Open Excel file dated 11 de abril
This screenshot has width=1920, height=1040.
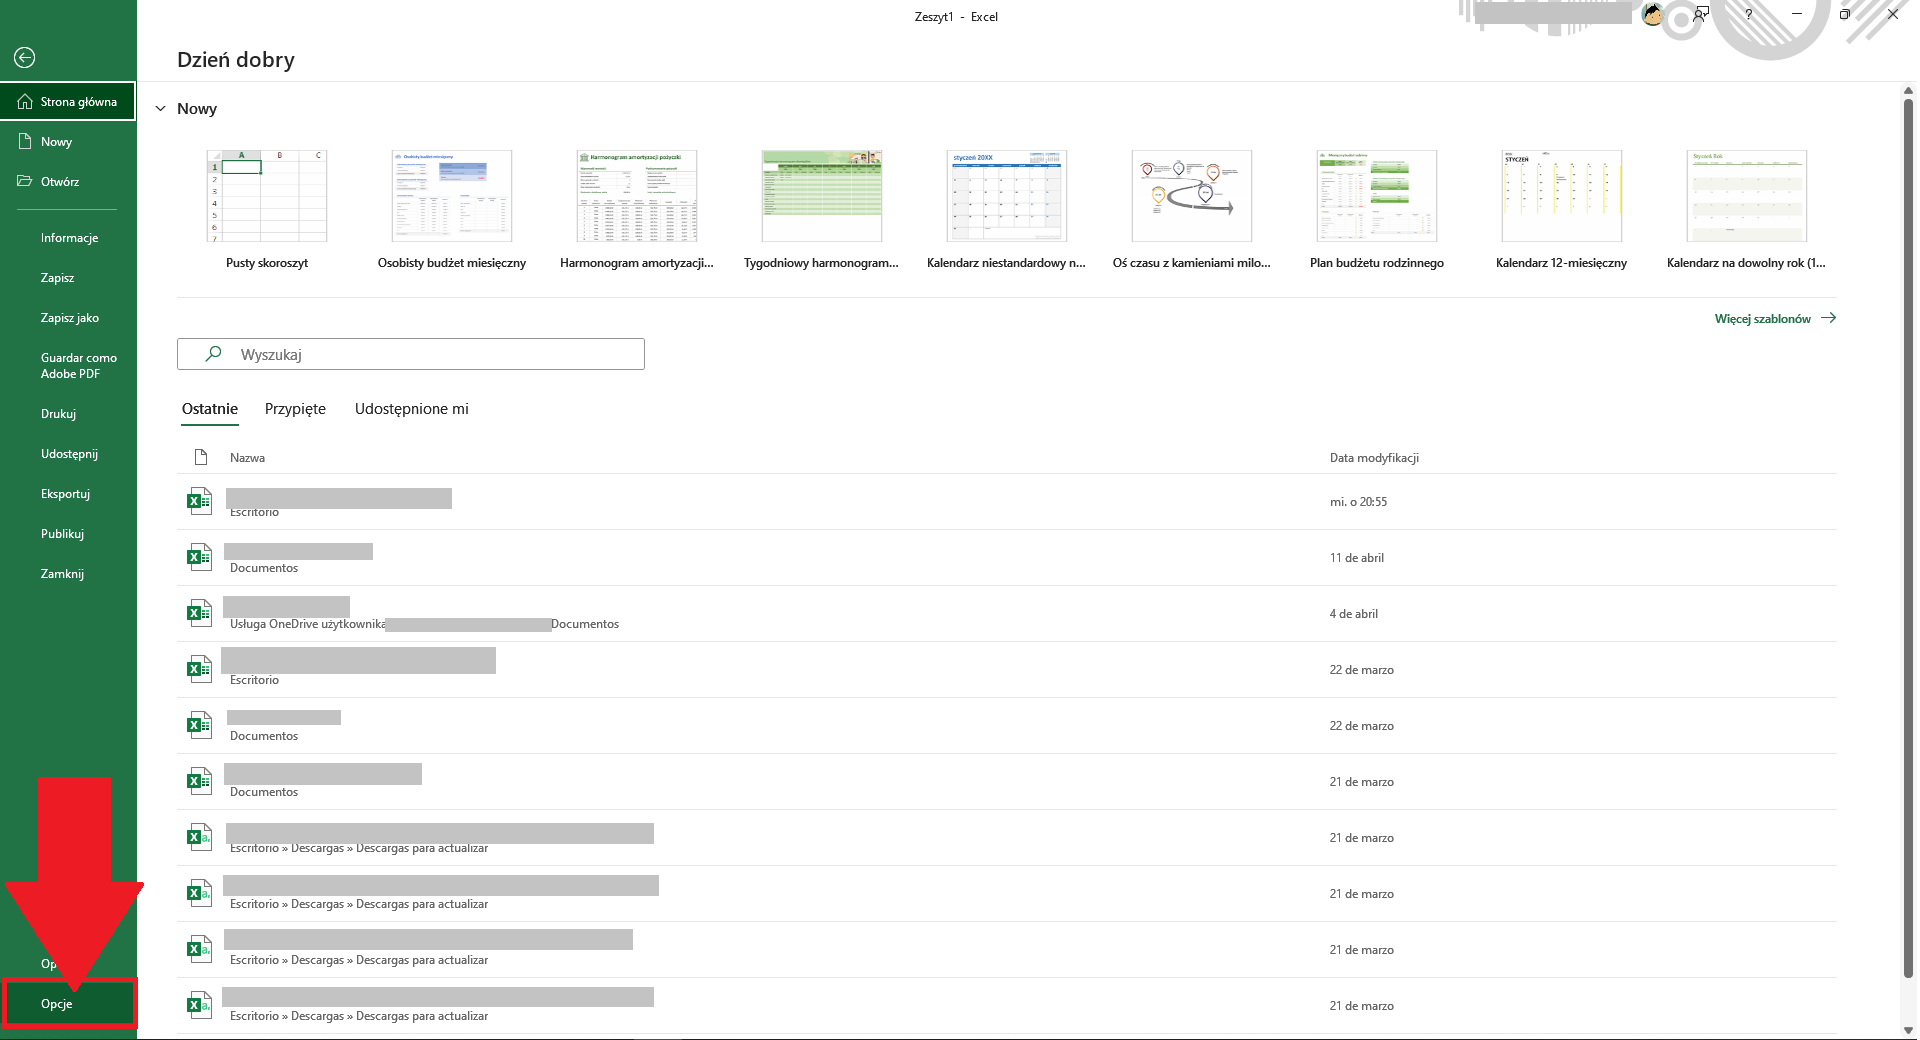point(1007,558)
